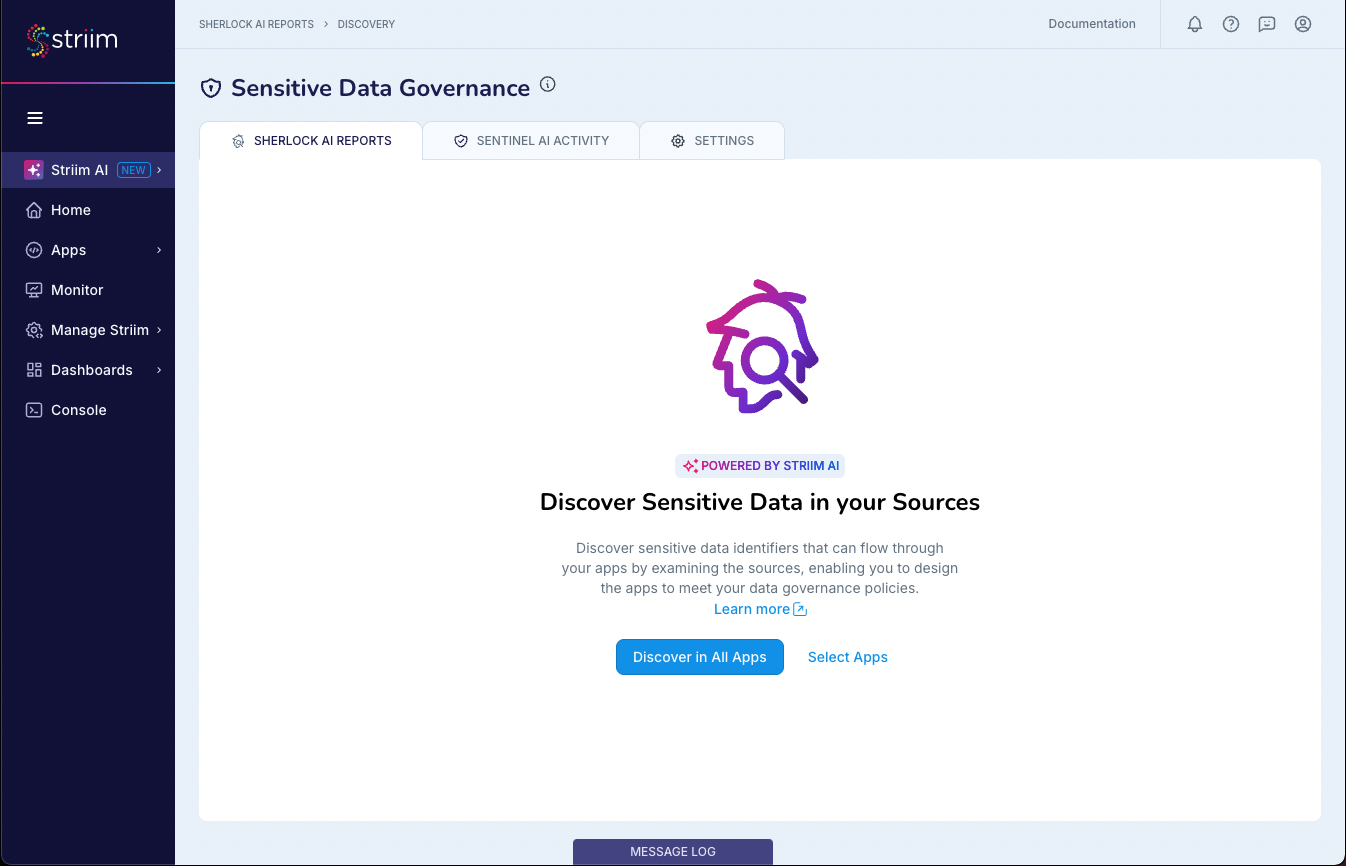The height and width of the screenshot is (866, 1346).
Task: Click the Discover in All Apps button
Action: [700, 657]
